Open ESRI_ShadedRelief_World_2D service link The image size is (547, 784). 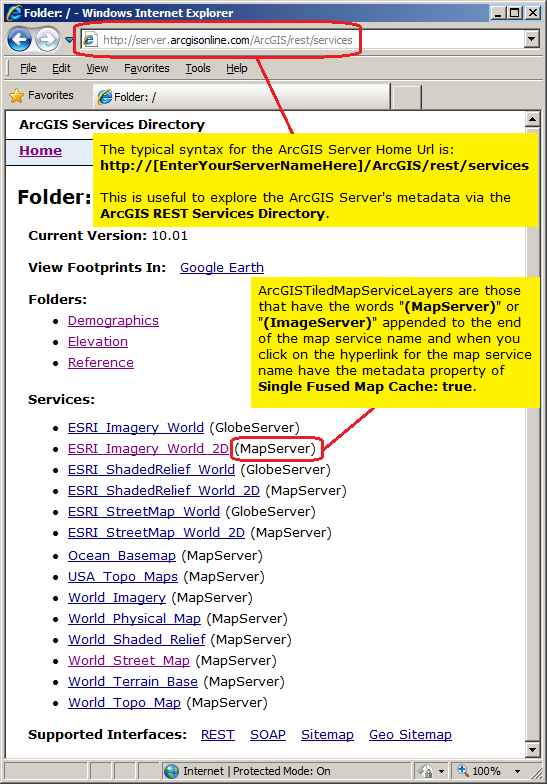point(164,490)
